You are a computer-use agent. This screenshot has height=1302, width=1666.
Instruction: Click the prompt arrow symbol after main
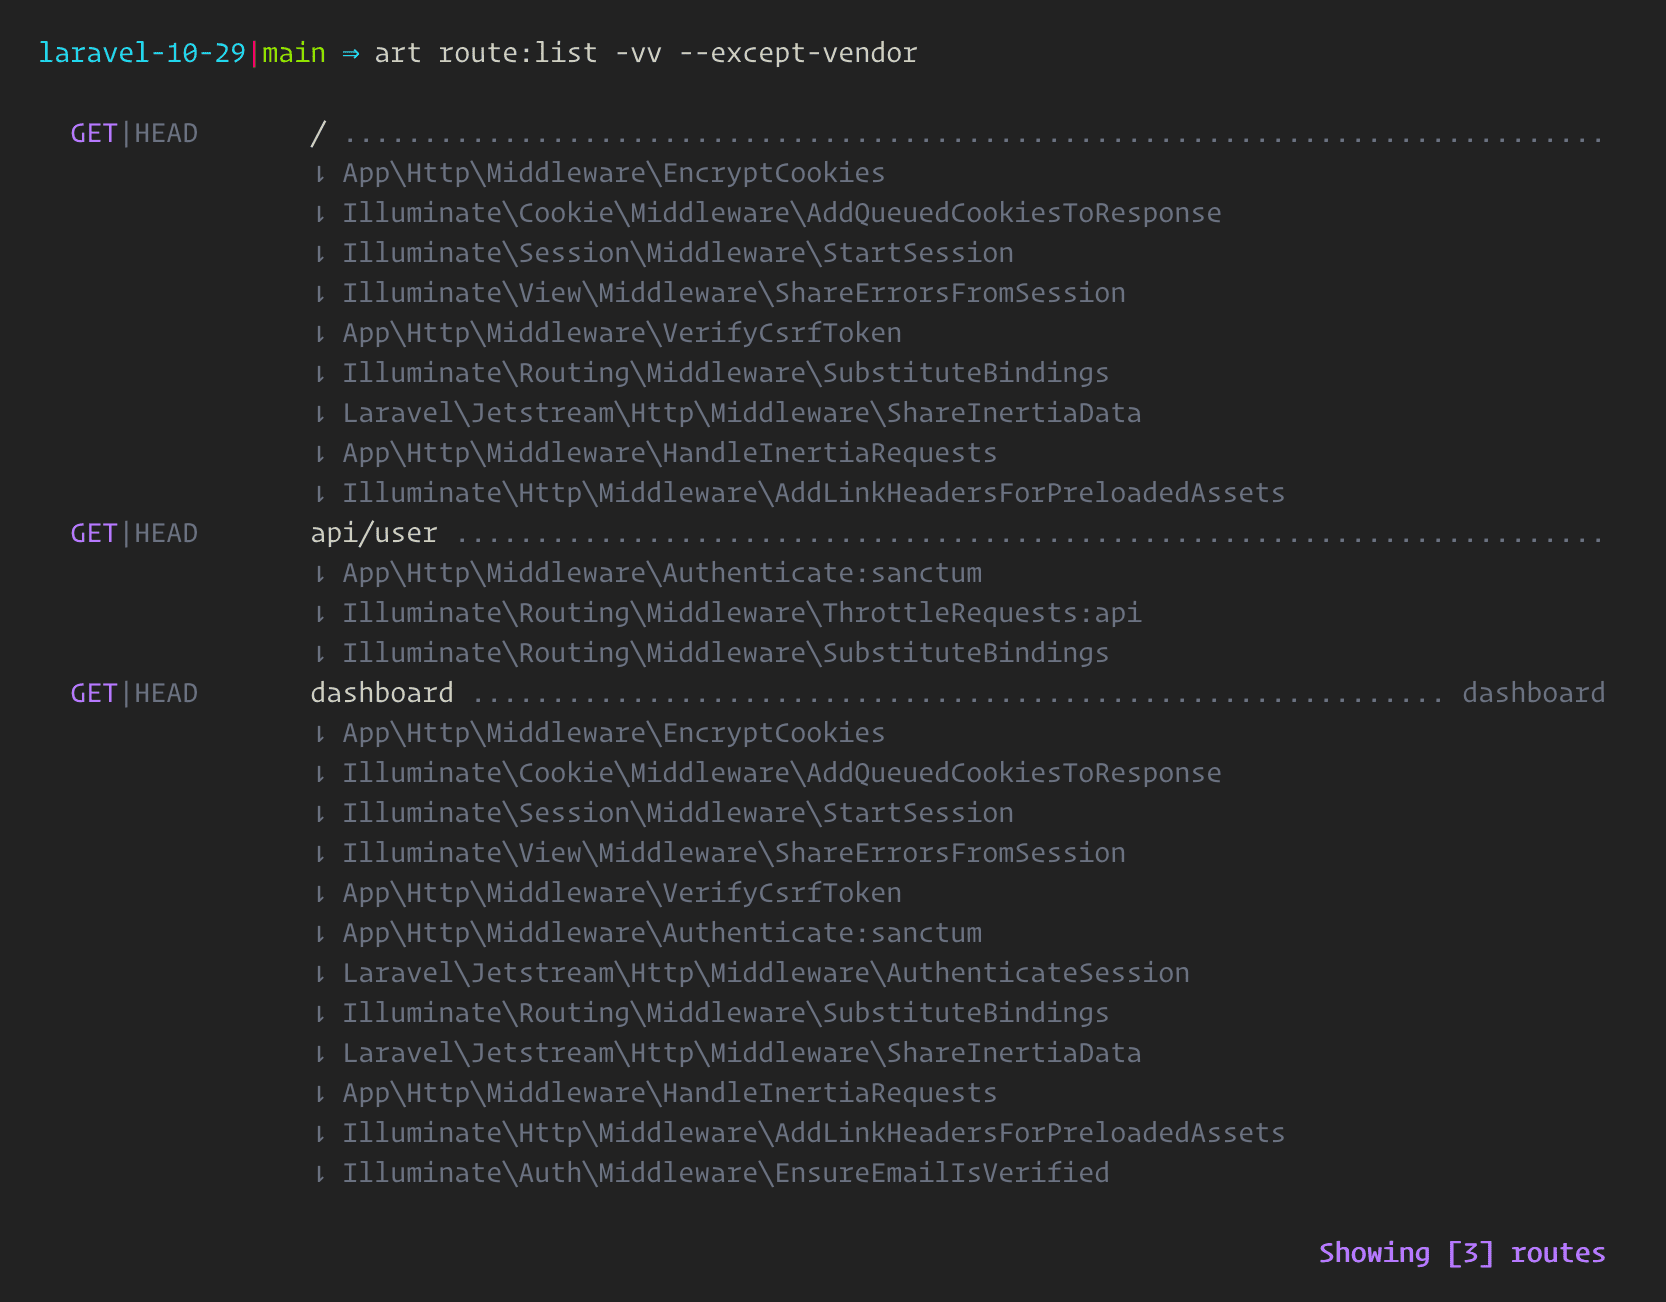350,53
